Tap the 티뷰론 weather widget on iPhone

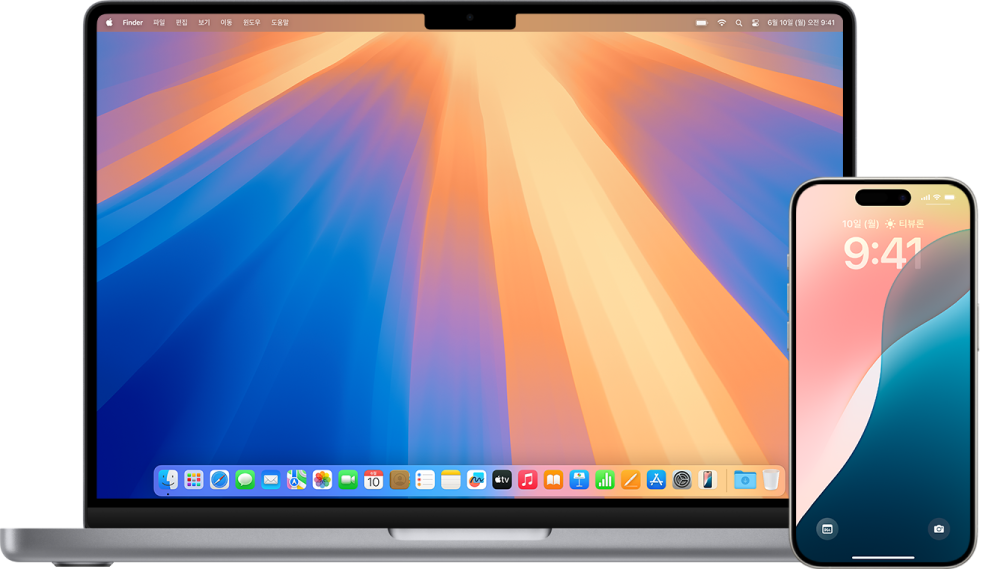(904, 223)
